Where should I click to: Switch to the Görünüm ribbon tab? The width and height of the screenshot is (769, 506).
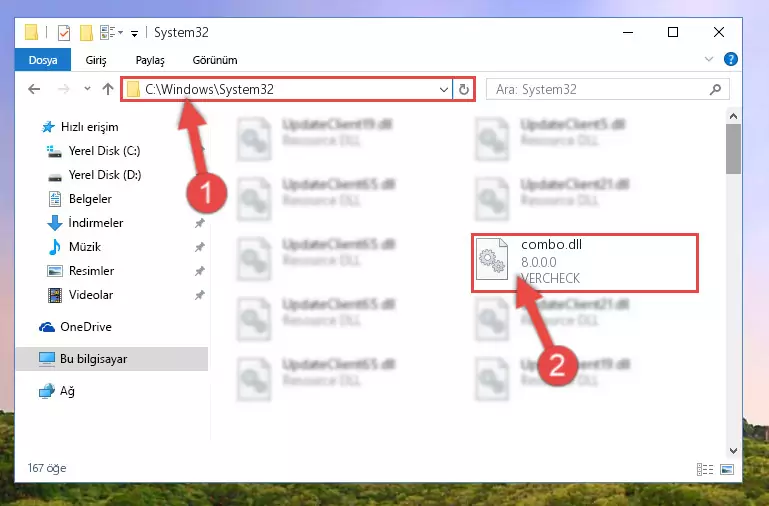click(215, 60)
